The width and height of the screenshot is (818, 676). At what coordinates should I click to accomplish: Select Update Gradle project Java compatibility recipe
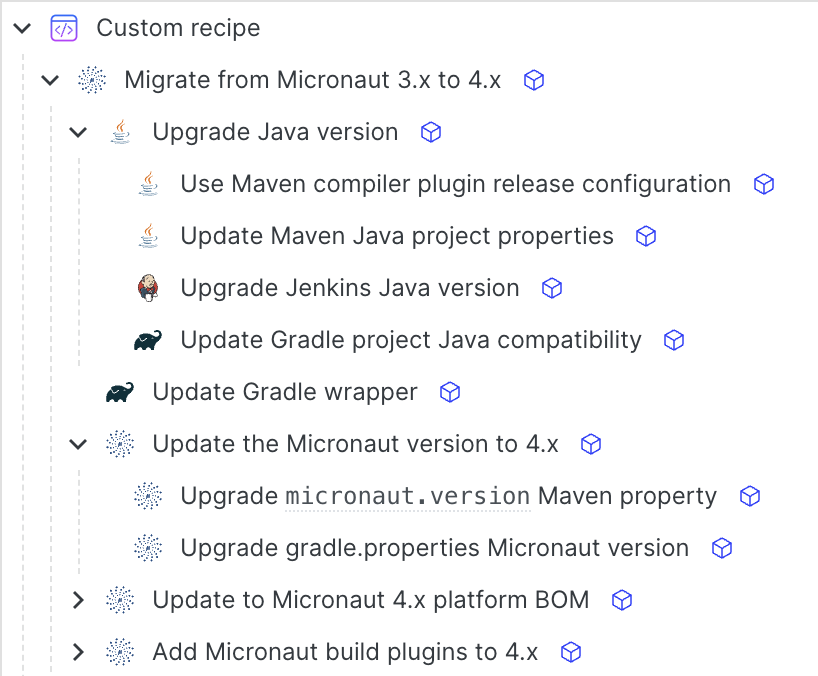point(410,340)
